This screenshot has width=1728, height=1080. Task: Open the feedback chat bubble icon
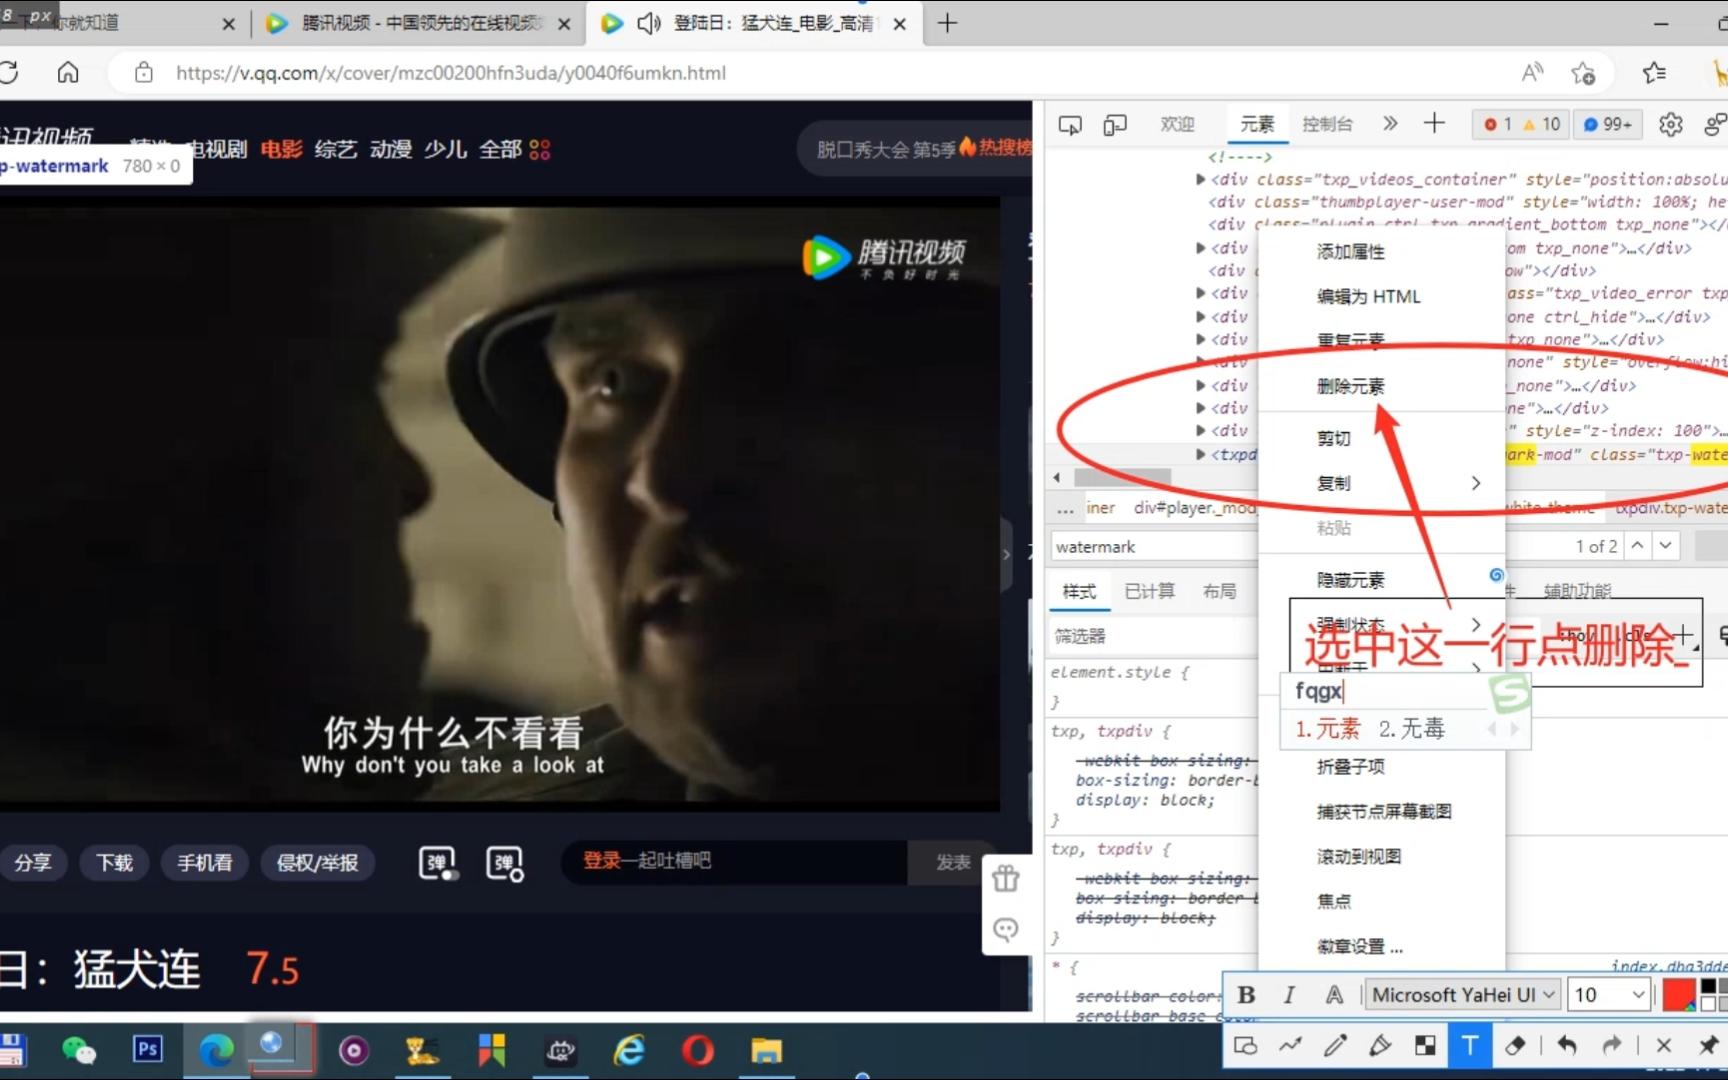1006,930
